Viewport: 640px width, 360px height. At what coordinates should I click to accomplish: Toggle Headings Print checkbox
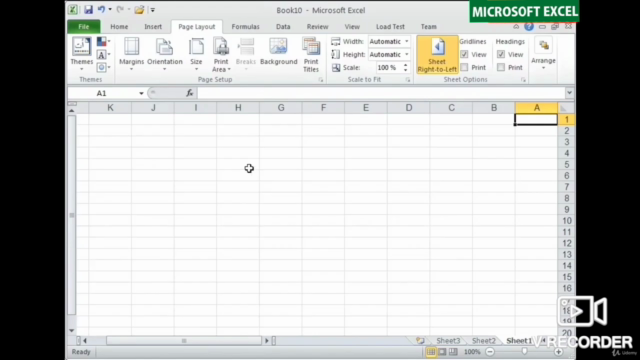[x=501, y=67]
